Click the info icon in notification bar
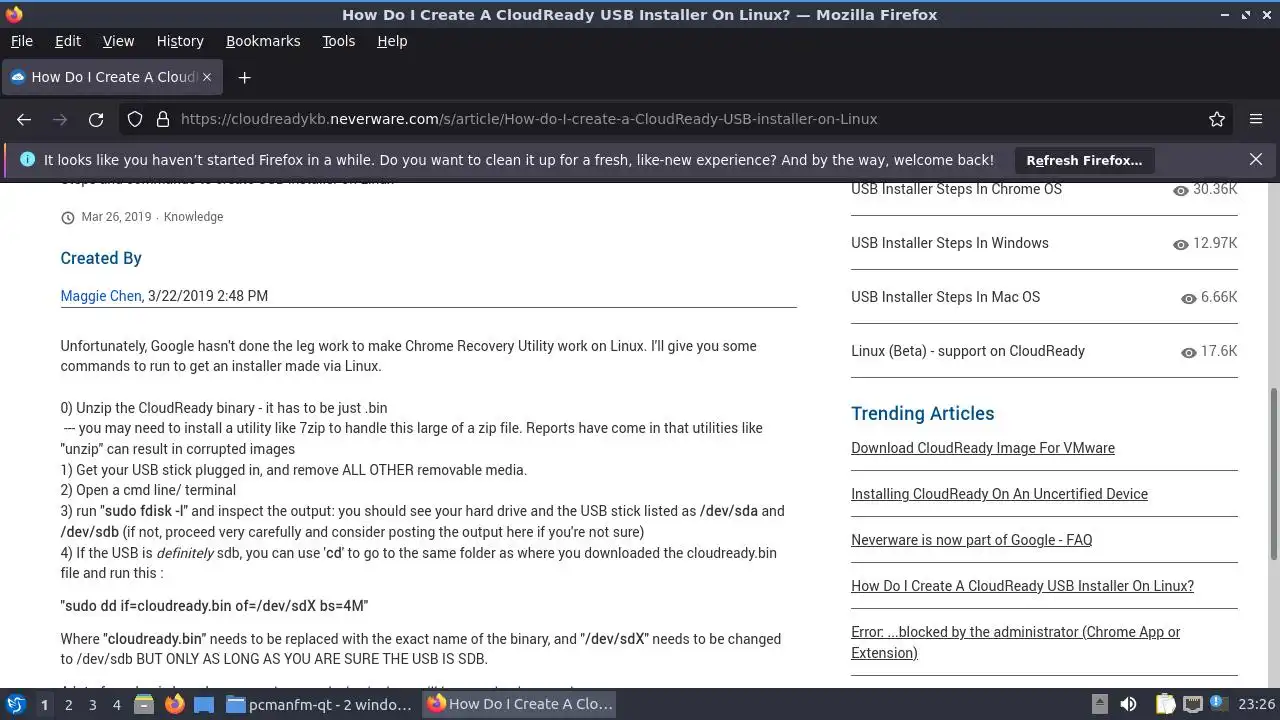 [26, 160]
